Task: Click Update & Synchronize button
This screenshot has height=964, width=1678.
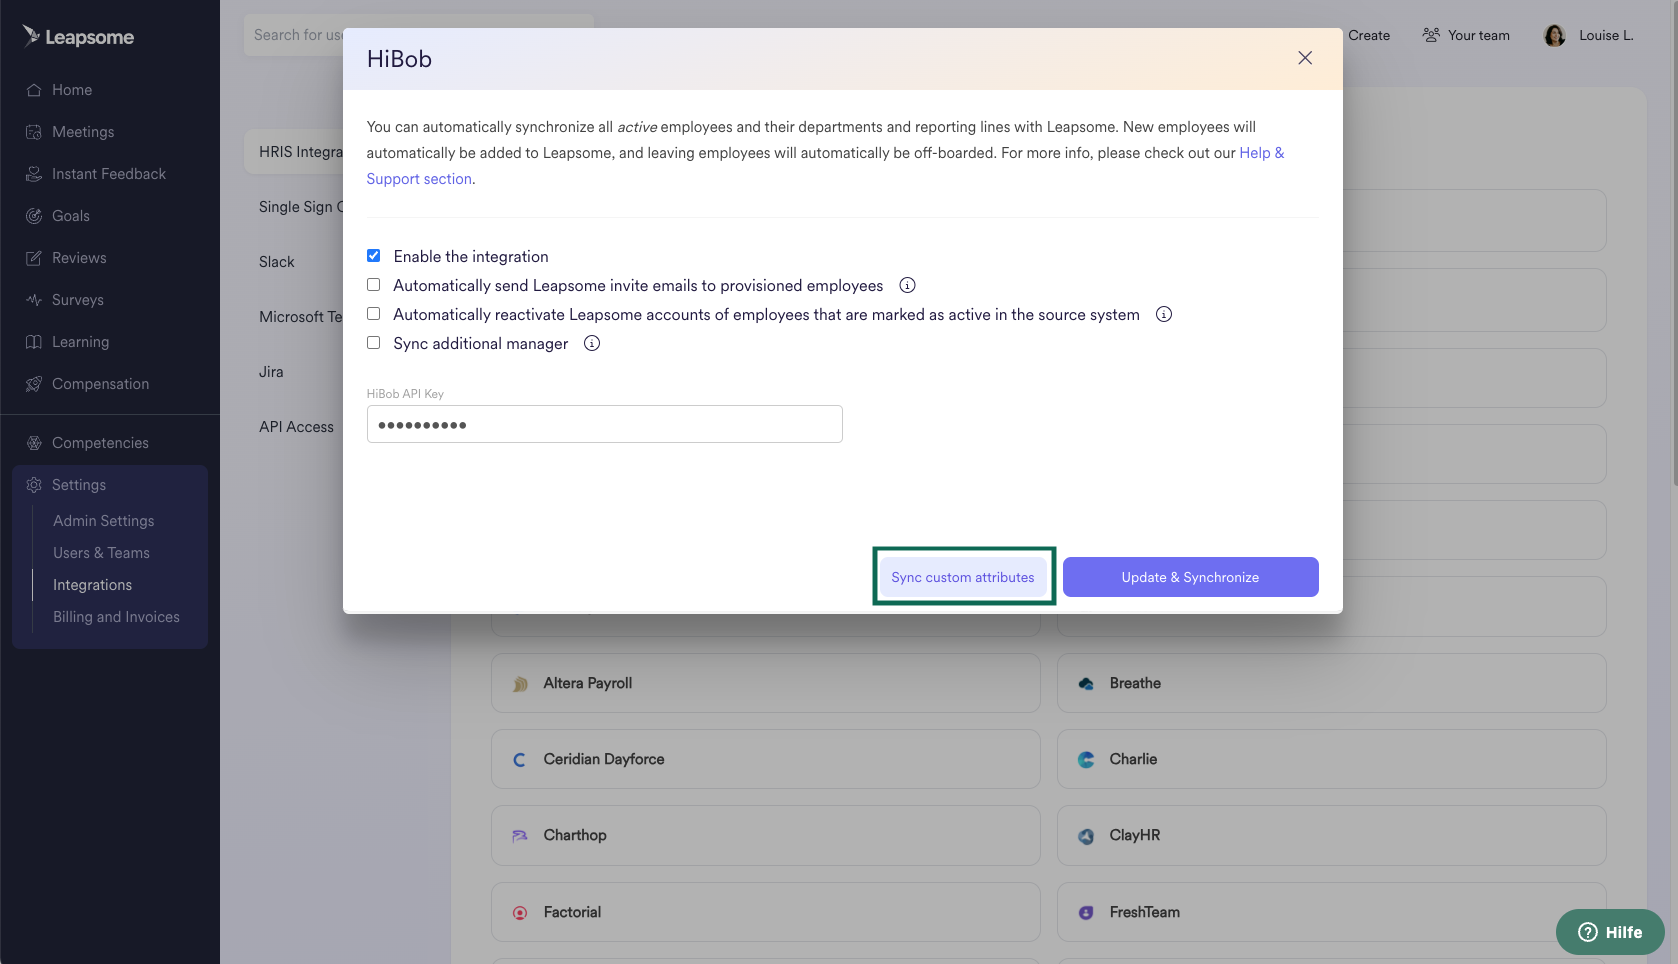Action: click(x=1190, y=577)
